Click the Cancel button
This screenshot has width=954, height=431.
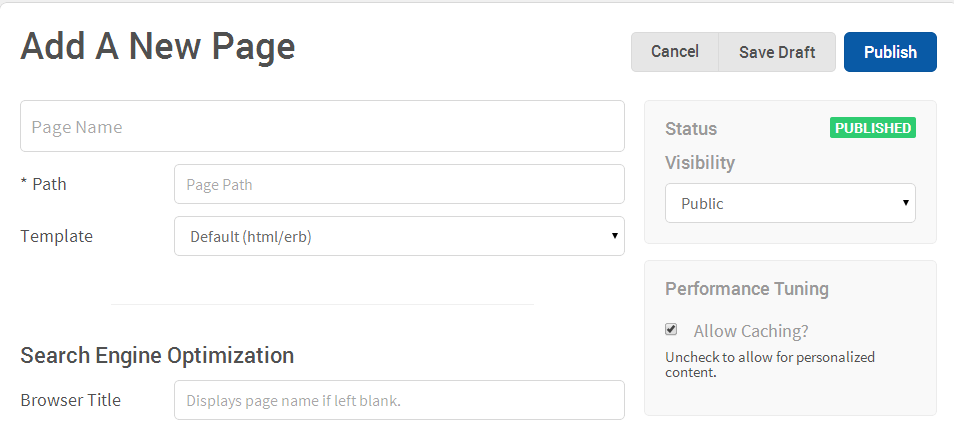[x=675, y=52]
